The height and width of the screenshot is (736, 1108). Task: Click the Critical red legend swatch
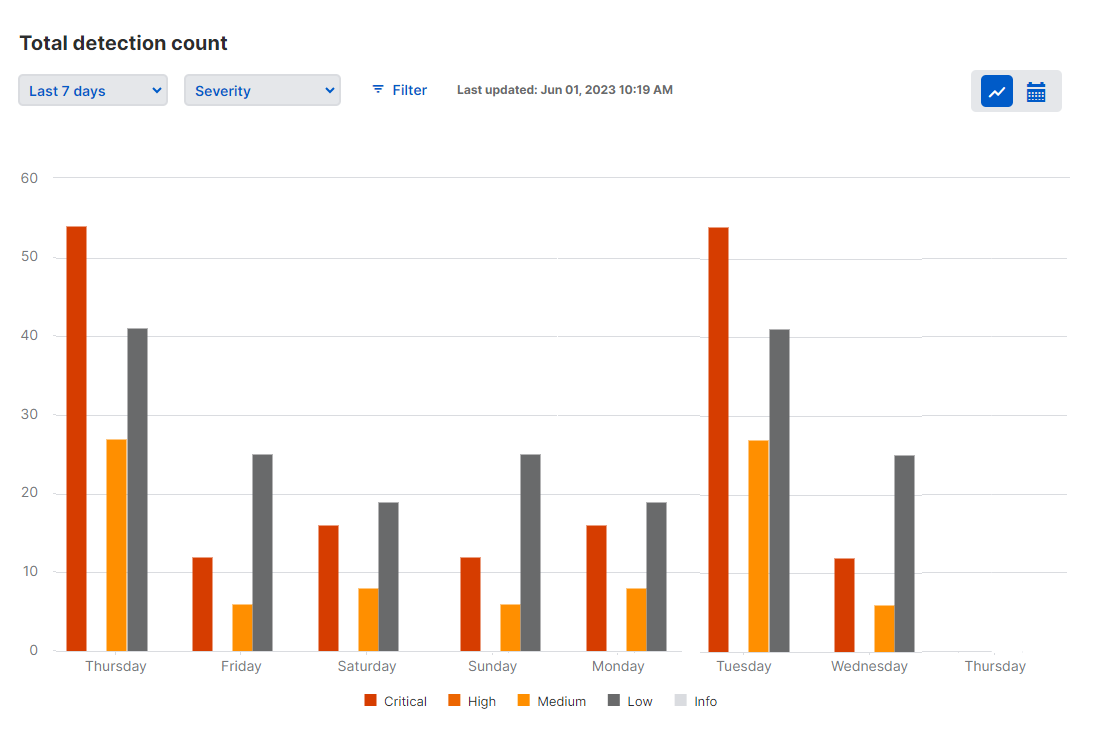pos(370,701)
